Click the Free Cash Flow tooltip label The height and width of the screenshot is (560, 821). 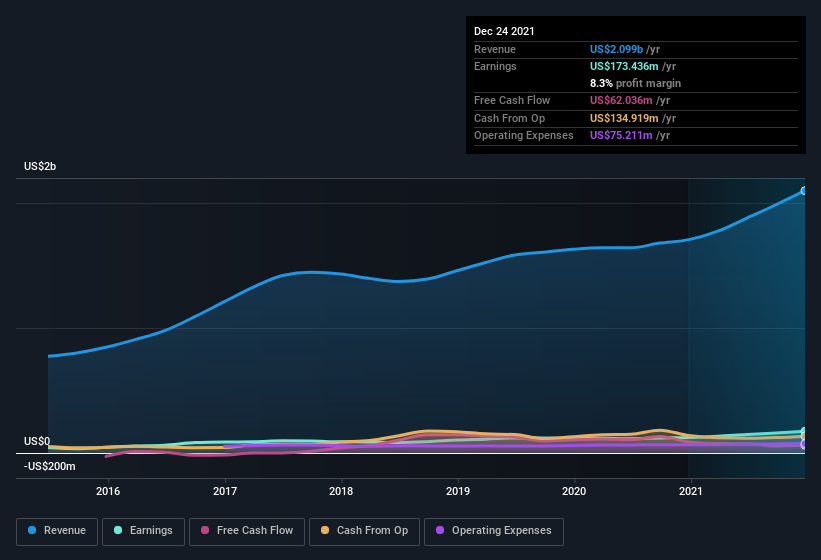point(512,100)
